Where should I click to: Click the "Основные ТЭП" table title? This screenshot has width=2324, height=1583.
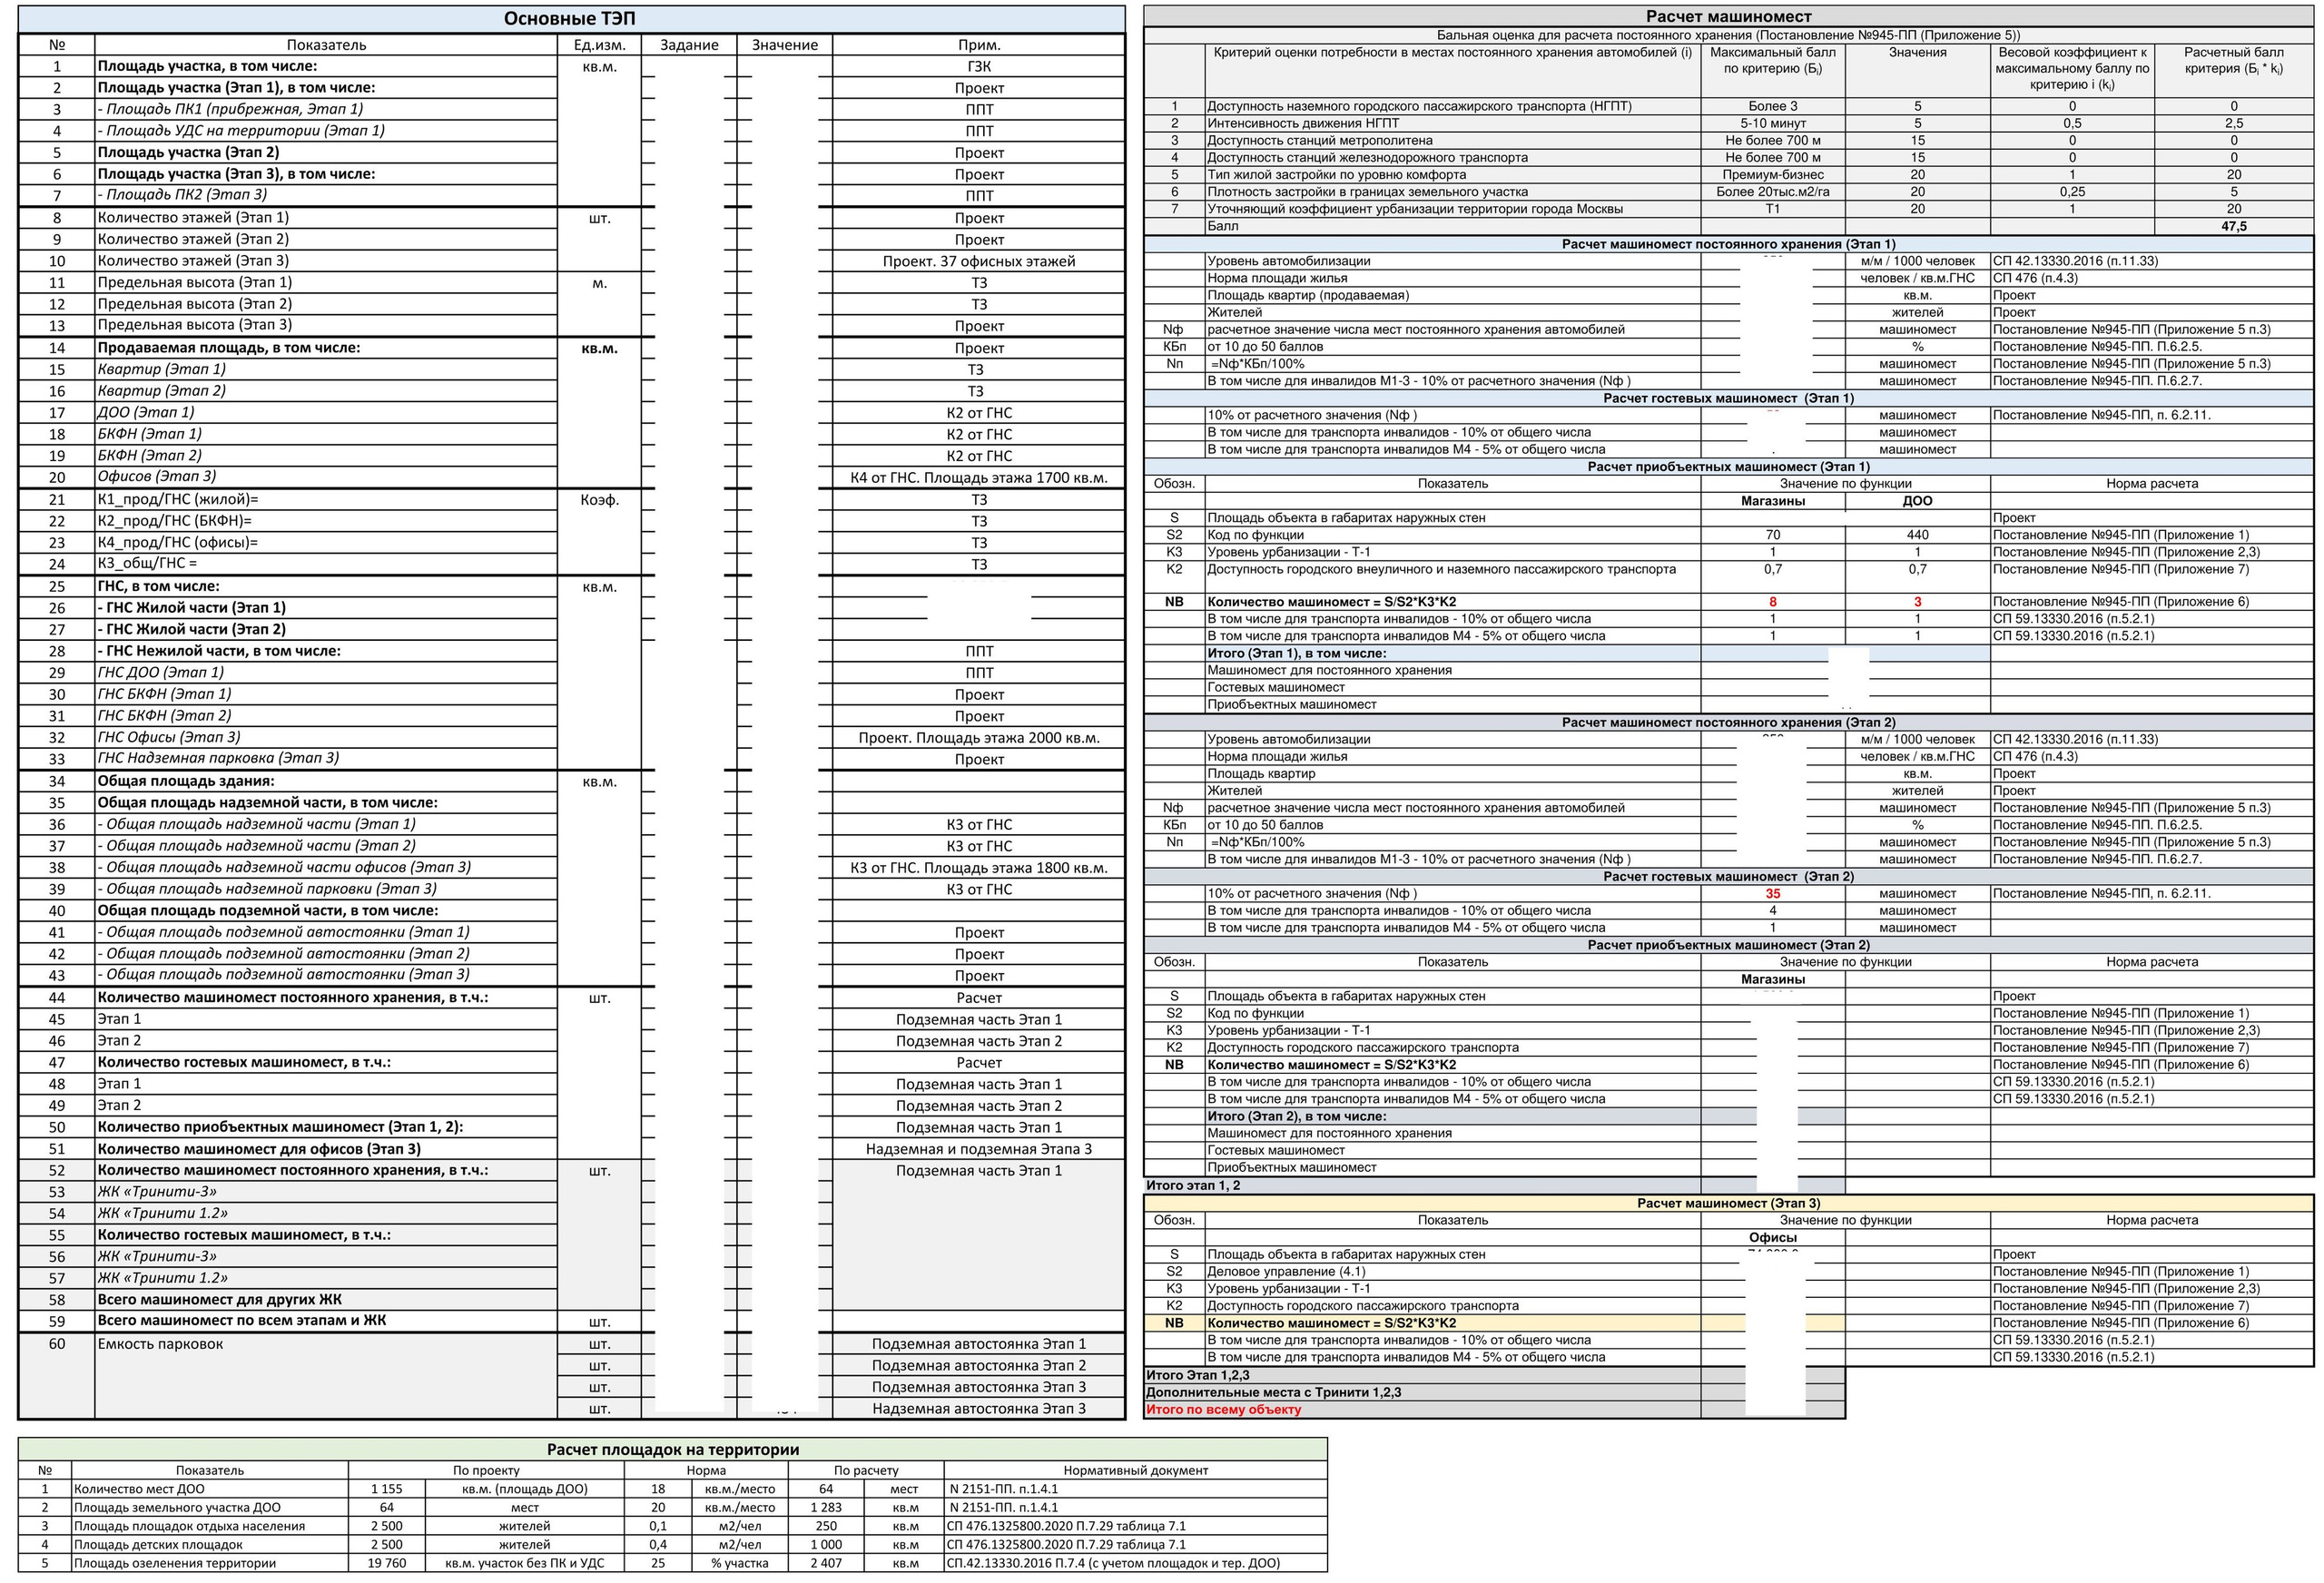[x=568, y=19]
